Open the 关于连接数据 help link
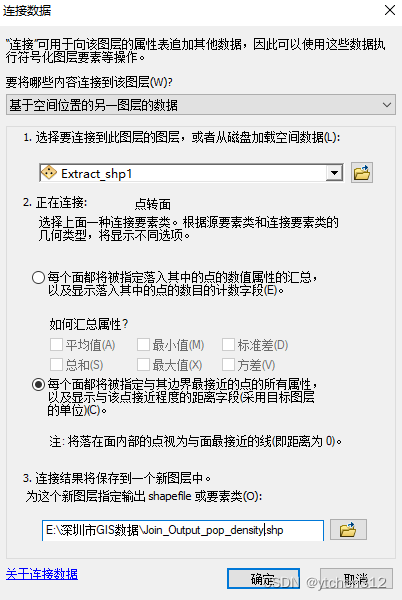The height and width of the screenshot is (600, 402). click(42, 574)
